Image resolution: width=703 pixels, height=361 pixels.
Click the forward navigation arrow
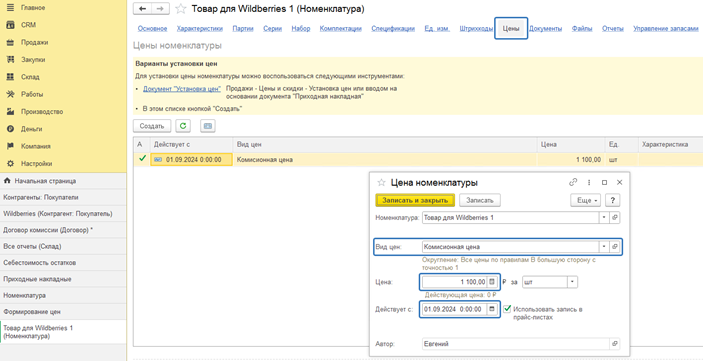161,9
